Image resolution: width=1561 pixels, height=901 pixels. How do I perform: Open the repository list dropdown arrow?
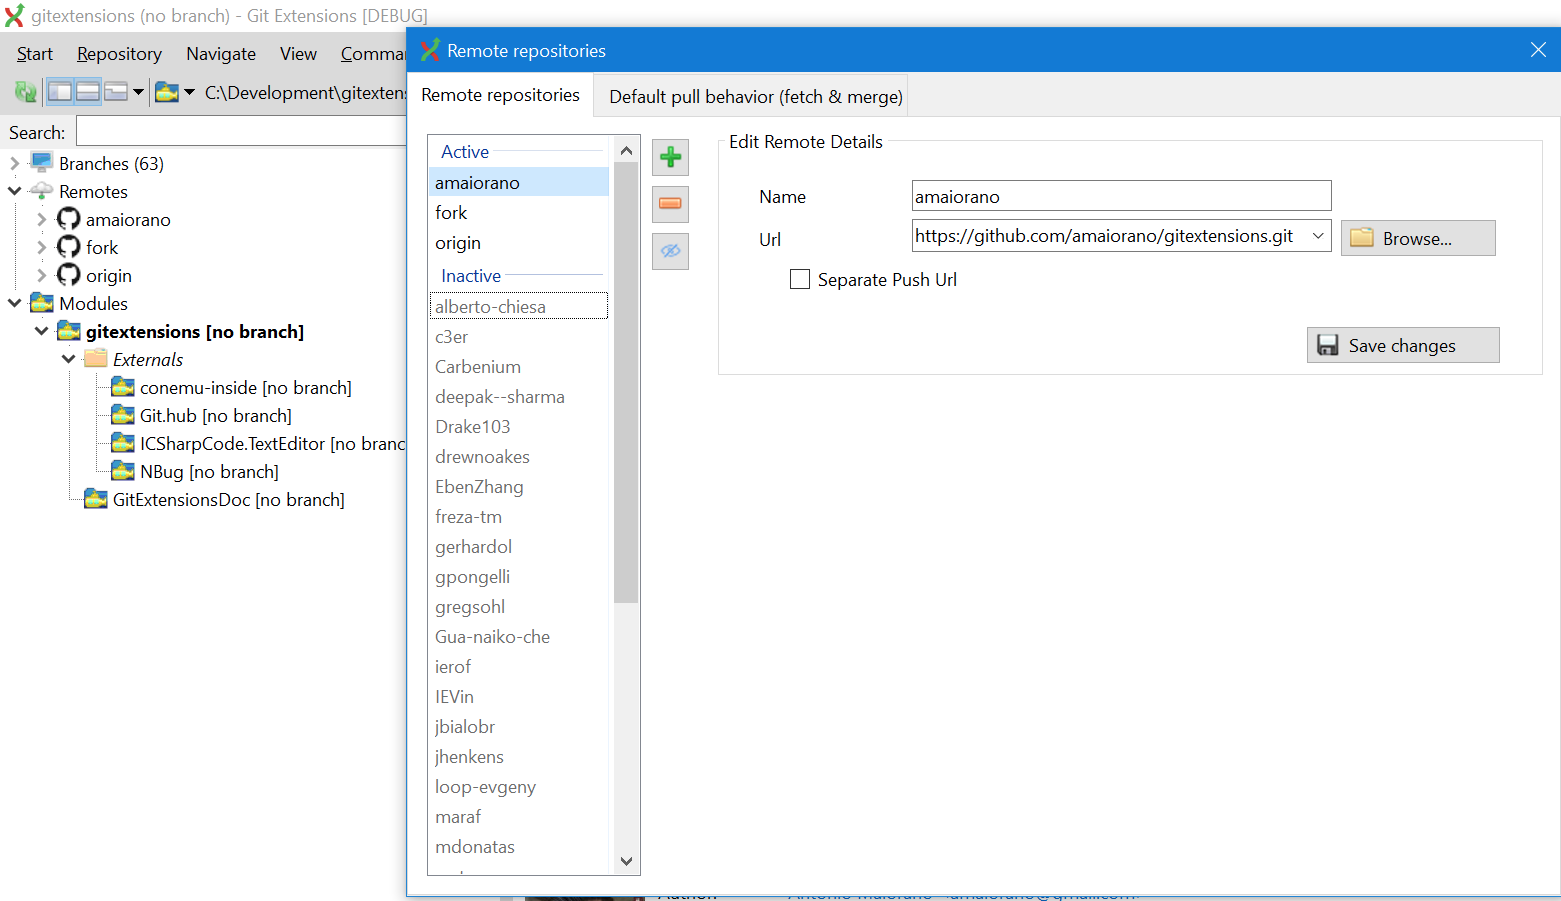pos(190,92)
